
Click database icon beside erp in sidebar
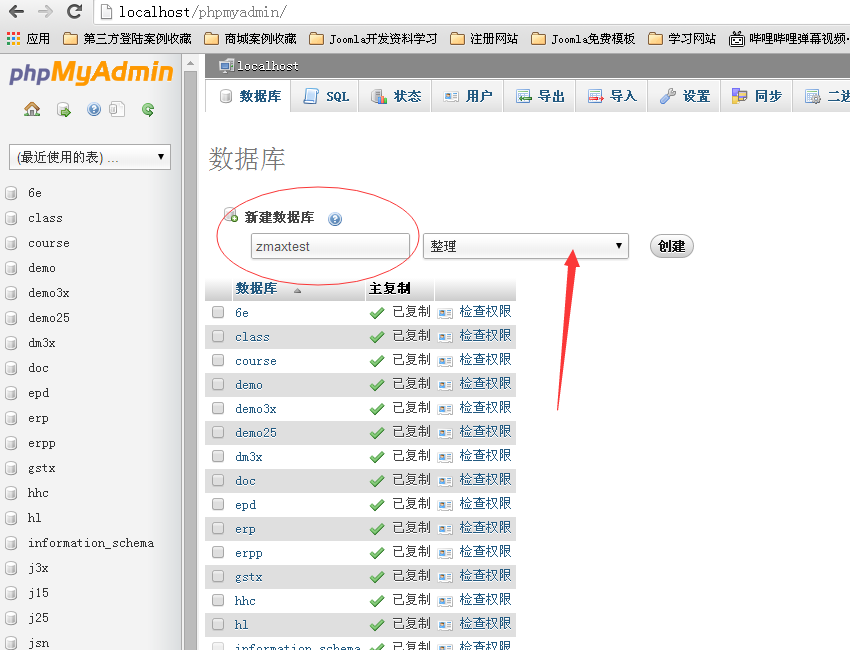pyautogui.click(x=11, y=418)
